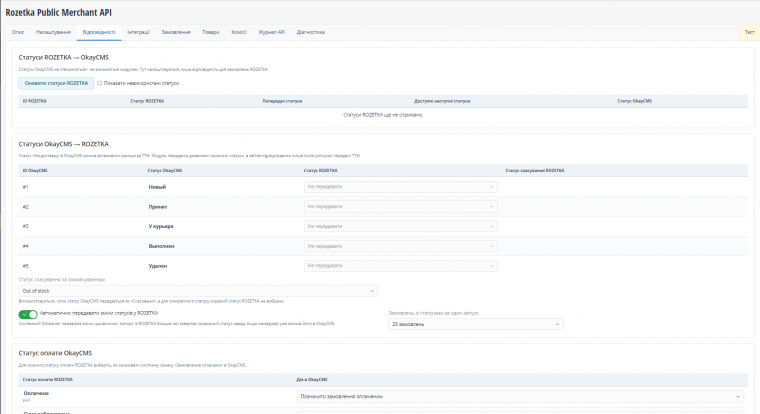Screen dimensions: 760x414
Task: Click the Статус оплати OkayCMS section title
Action: (x=55, y=353)
